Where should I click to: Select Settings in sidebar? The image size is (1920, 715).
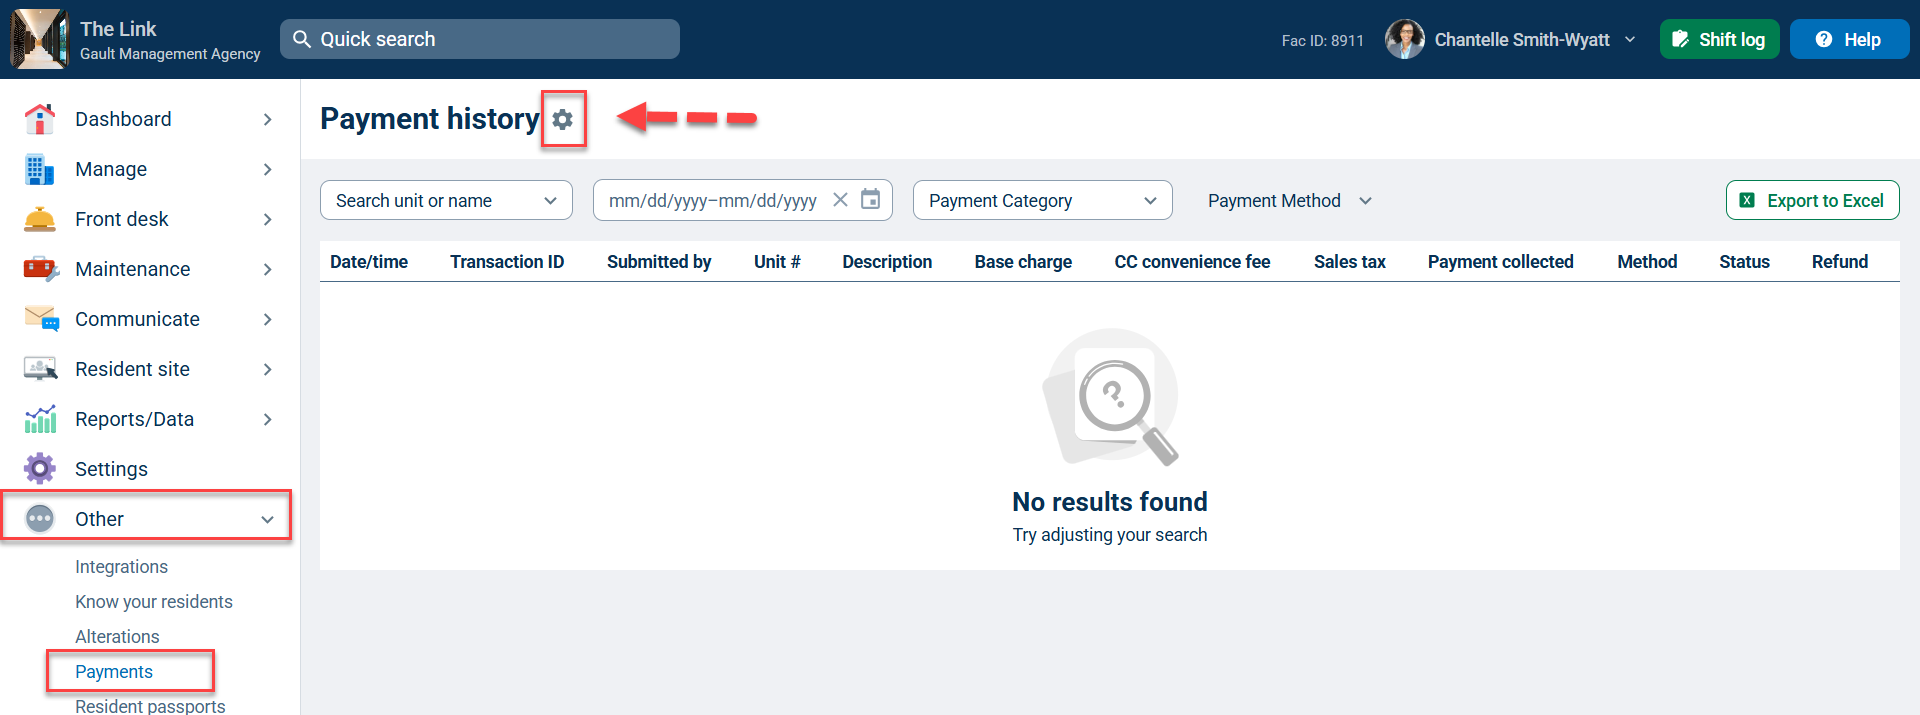point(111,469)
